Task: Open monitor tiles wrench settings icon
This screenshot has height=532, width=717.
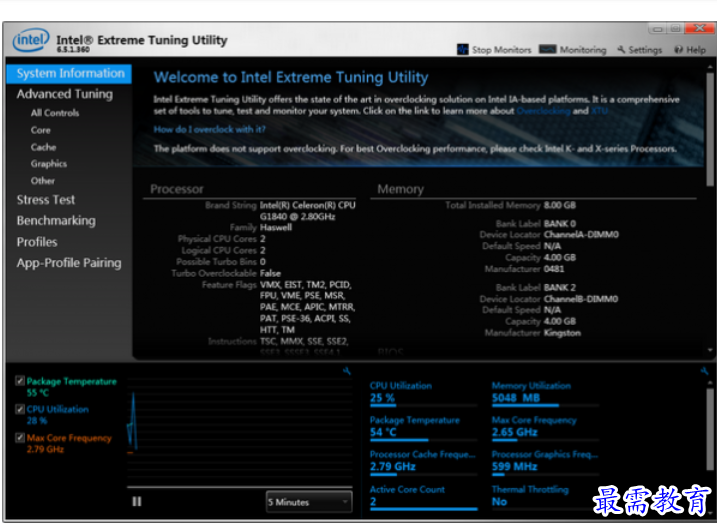Action: click(704, 371)
